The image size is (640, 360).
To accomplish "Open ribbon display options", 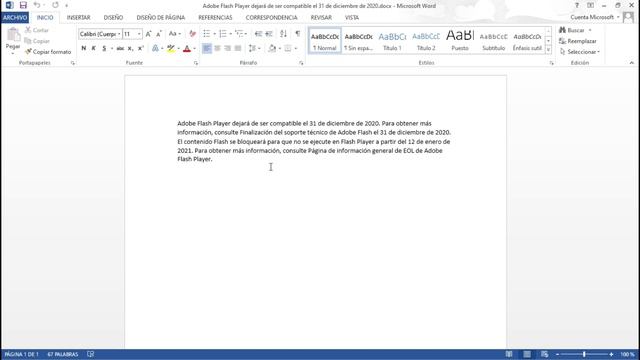I will (590, 5).
